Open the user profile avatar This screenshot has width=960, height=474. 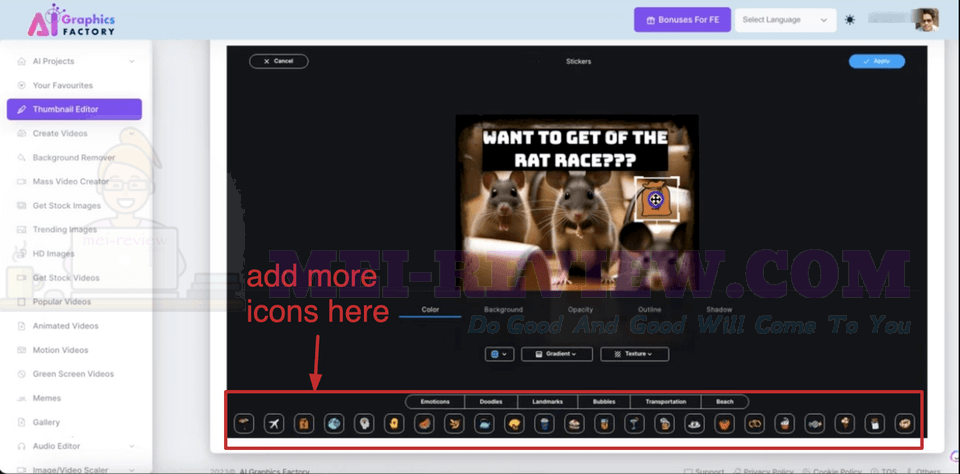926,20
